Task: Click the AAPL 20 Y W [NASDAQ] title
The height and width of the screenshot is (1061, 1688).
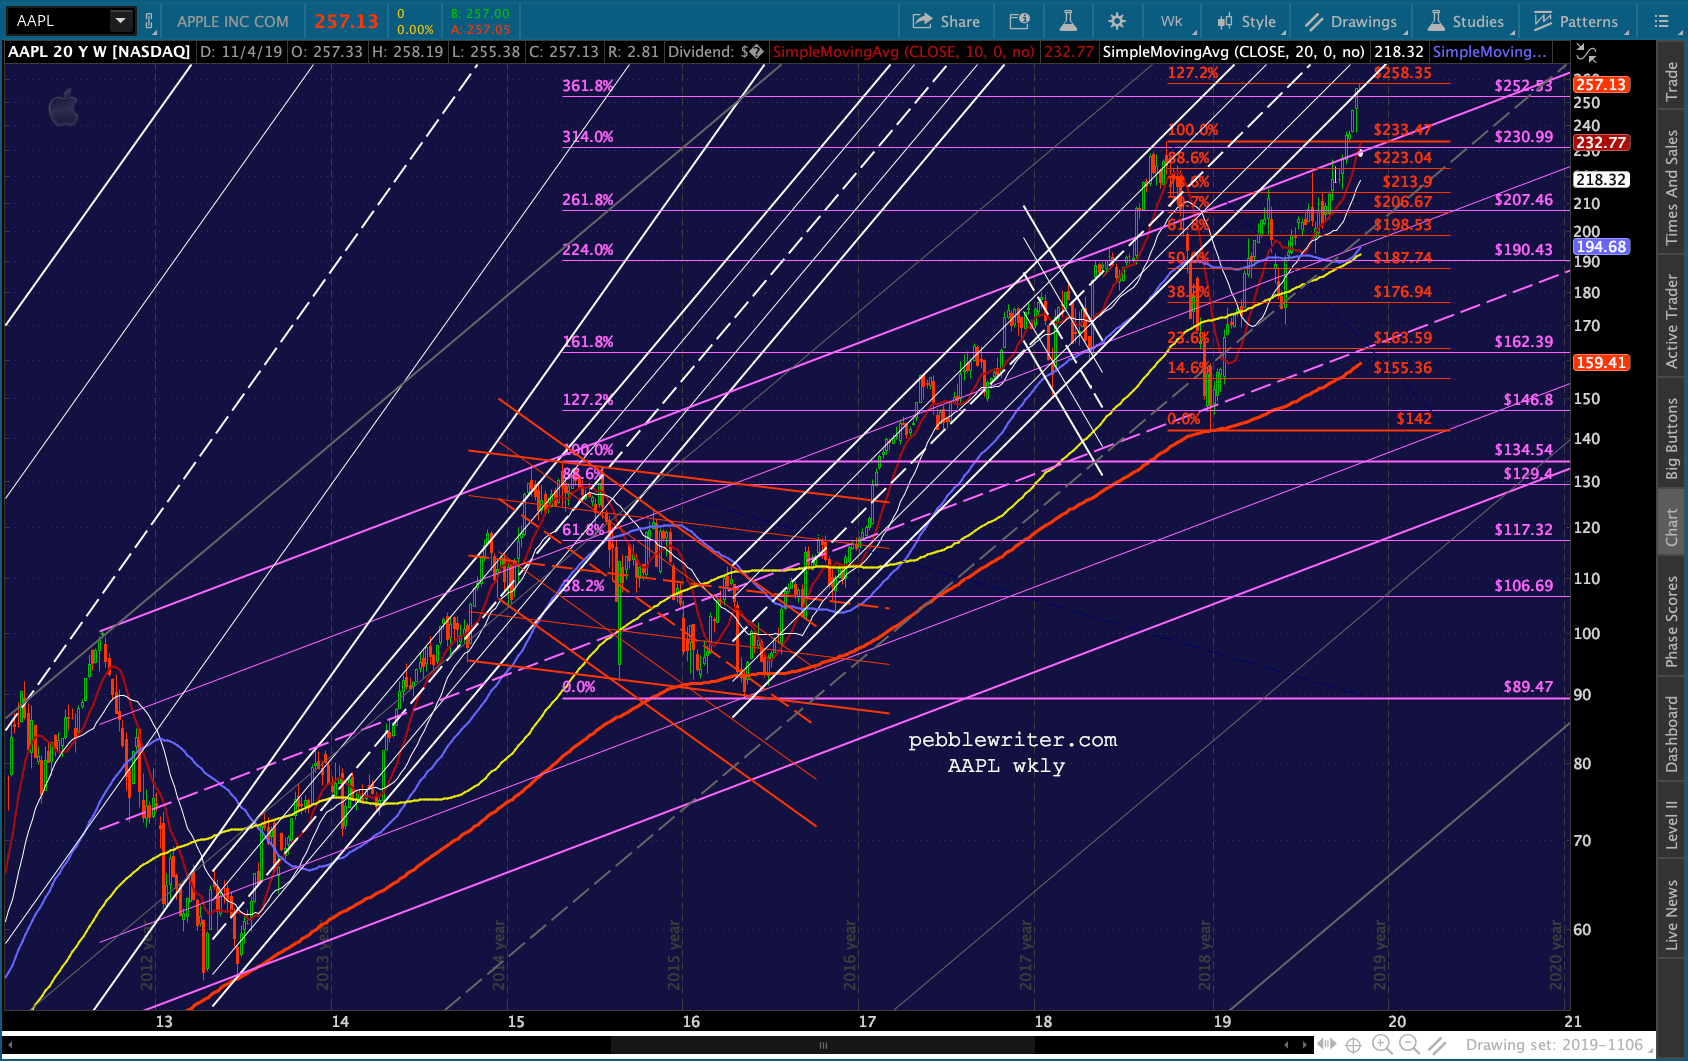Action: [x=99, y=52]
